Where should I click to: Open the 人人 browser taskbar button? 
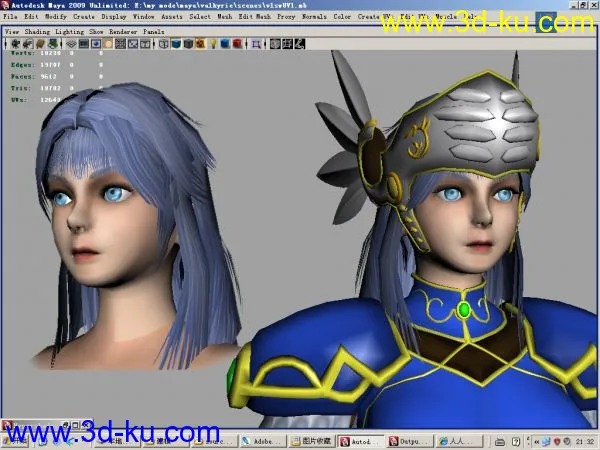click(x=459, y=441)
